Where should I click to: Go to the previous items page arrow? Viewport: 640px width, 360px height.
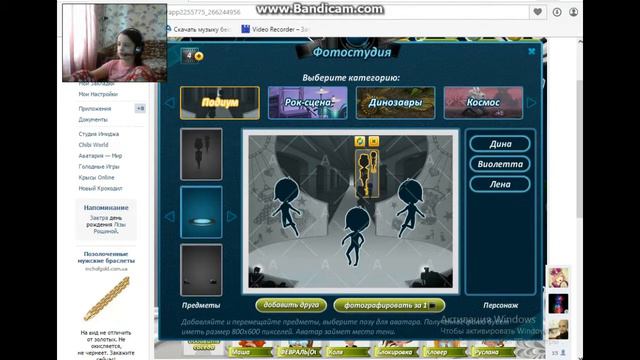[x=170, y=216]
